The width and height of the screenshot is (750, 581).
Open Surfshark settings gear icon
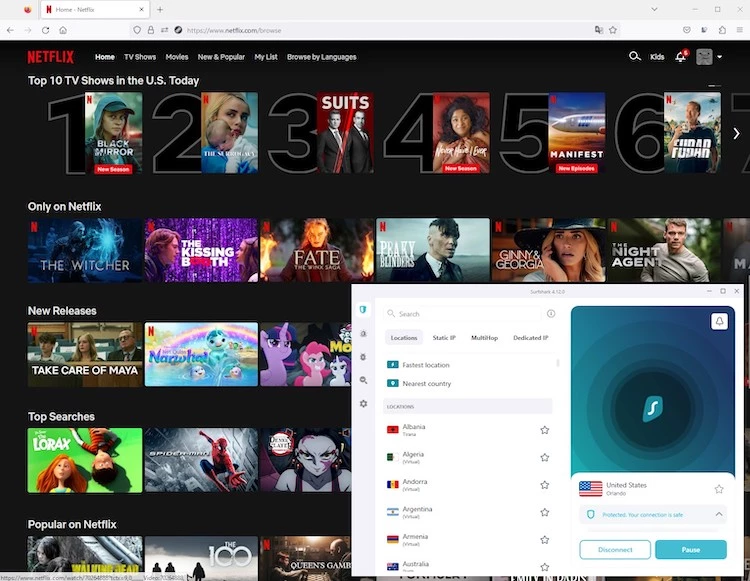point(363,404)
